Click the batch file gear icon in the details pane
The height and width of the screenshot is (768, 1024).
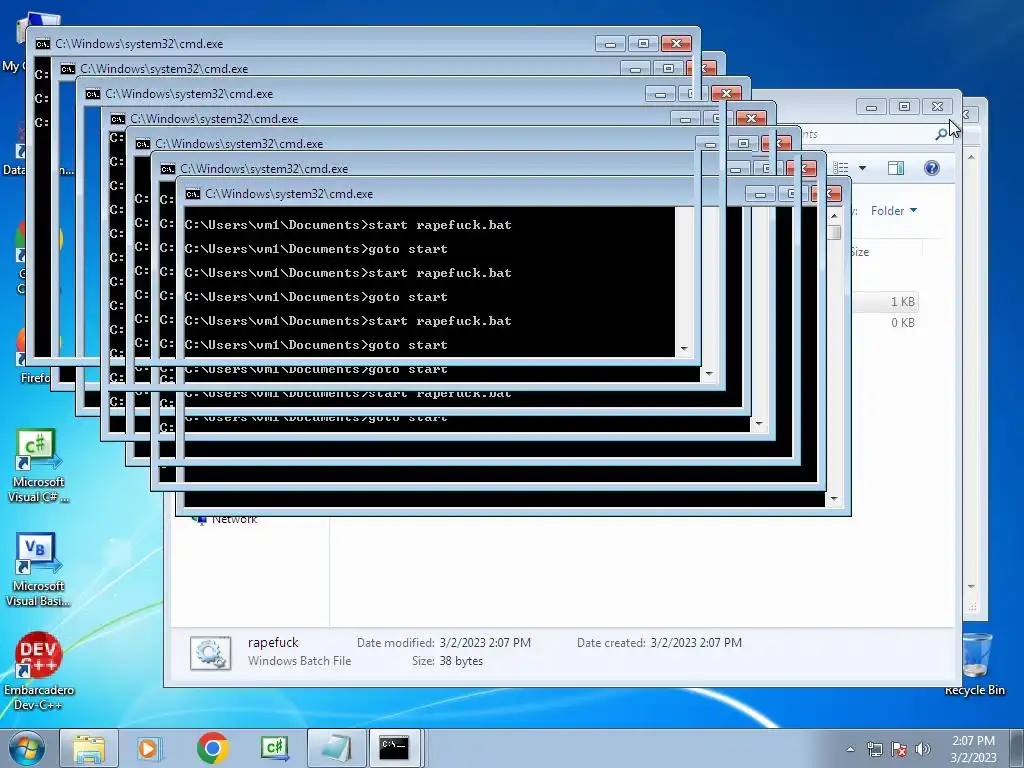point(210,652)
